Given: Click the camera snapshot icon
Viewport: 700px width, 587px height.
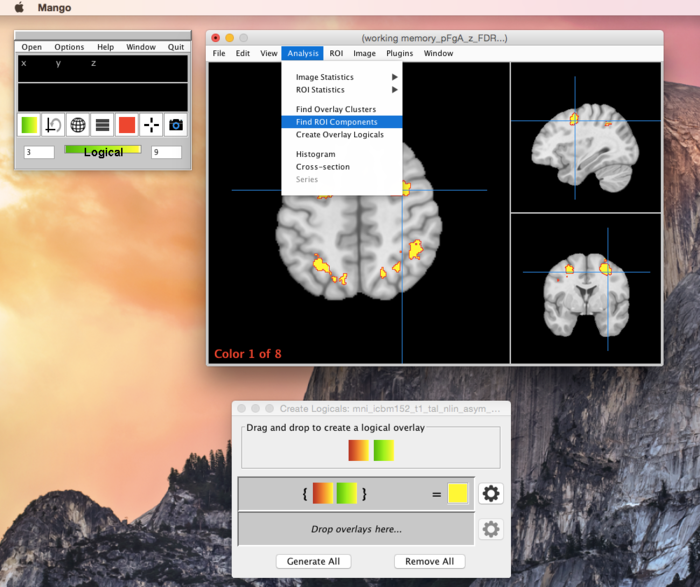Looking at the screenshot, I should 176,125.
